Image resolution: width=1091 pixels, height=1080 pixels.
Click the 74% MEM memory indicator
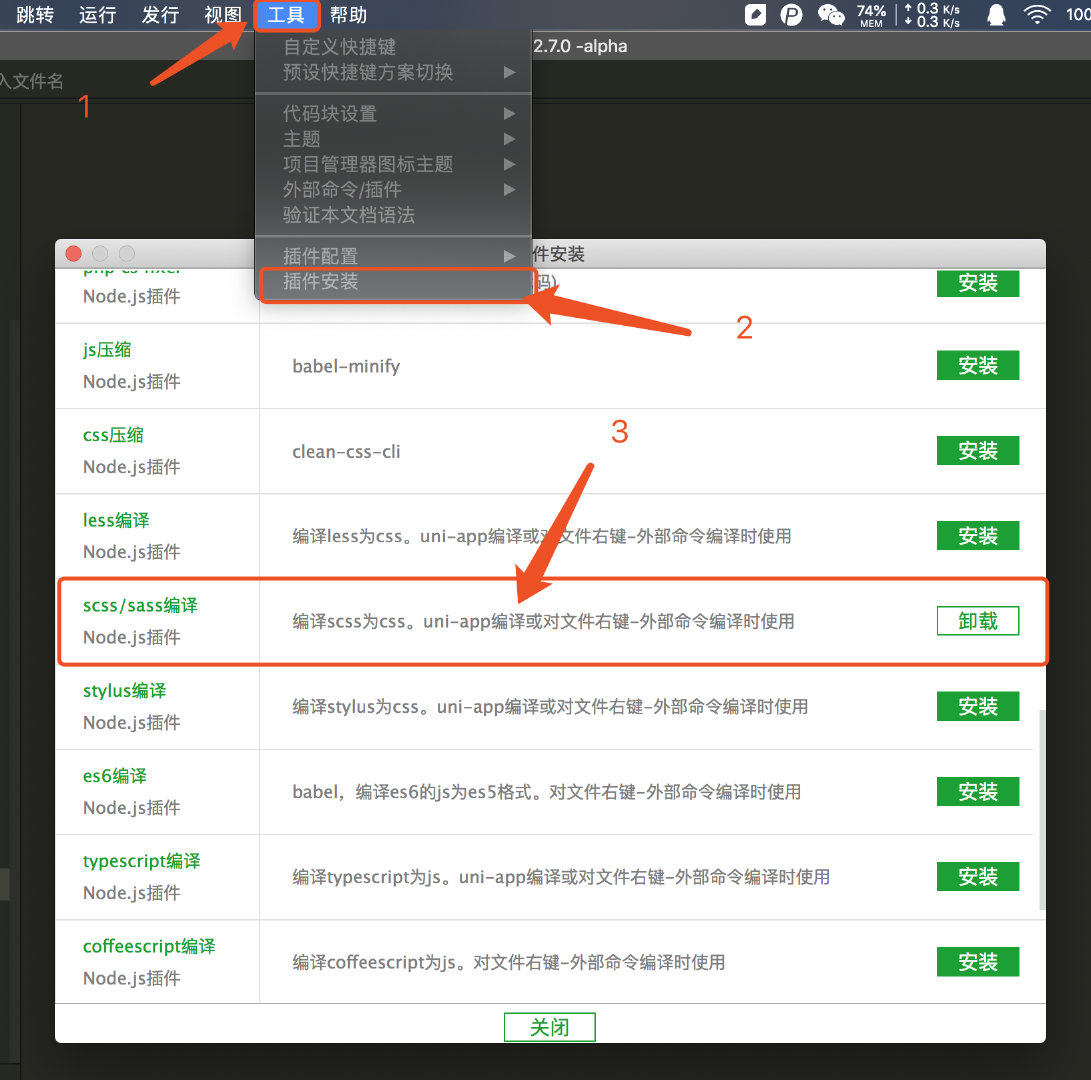[871, 14]
